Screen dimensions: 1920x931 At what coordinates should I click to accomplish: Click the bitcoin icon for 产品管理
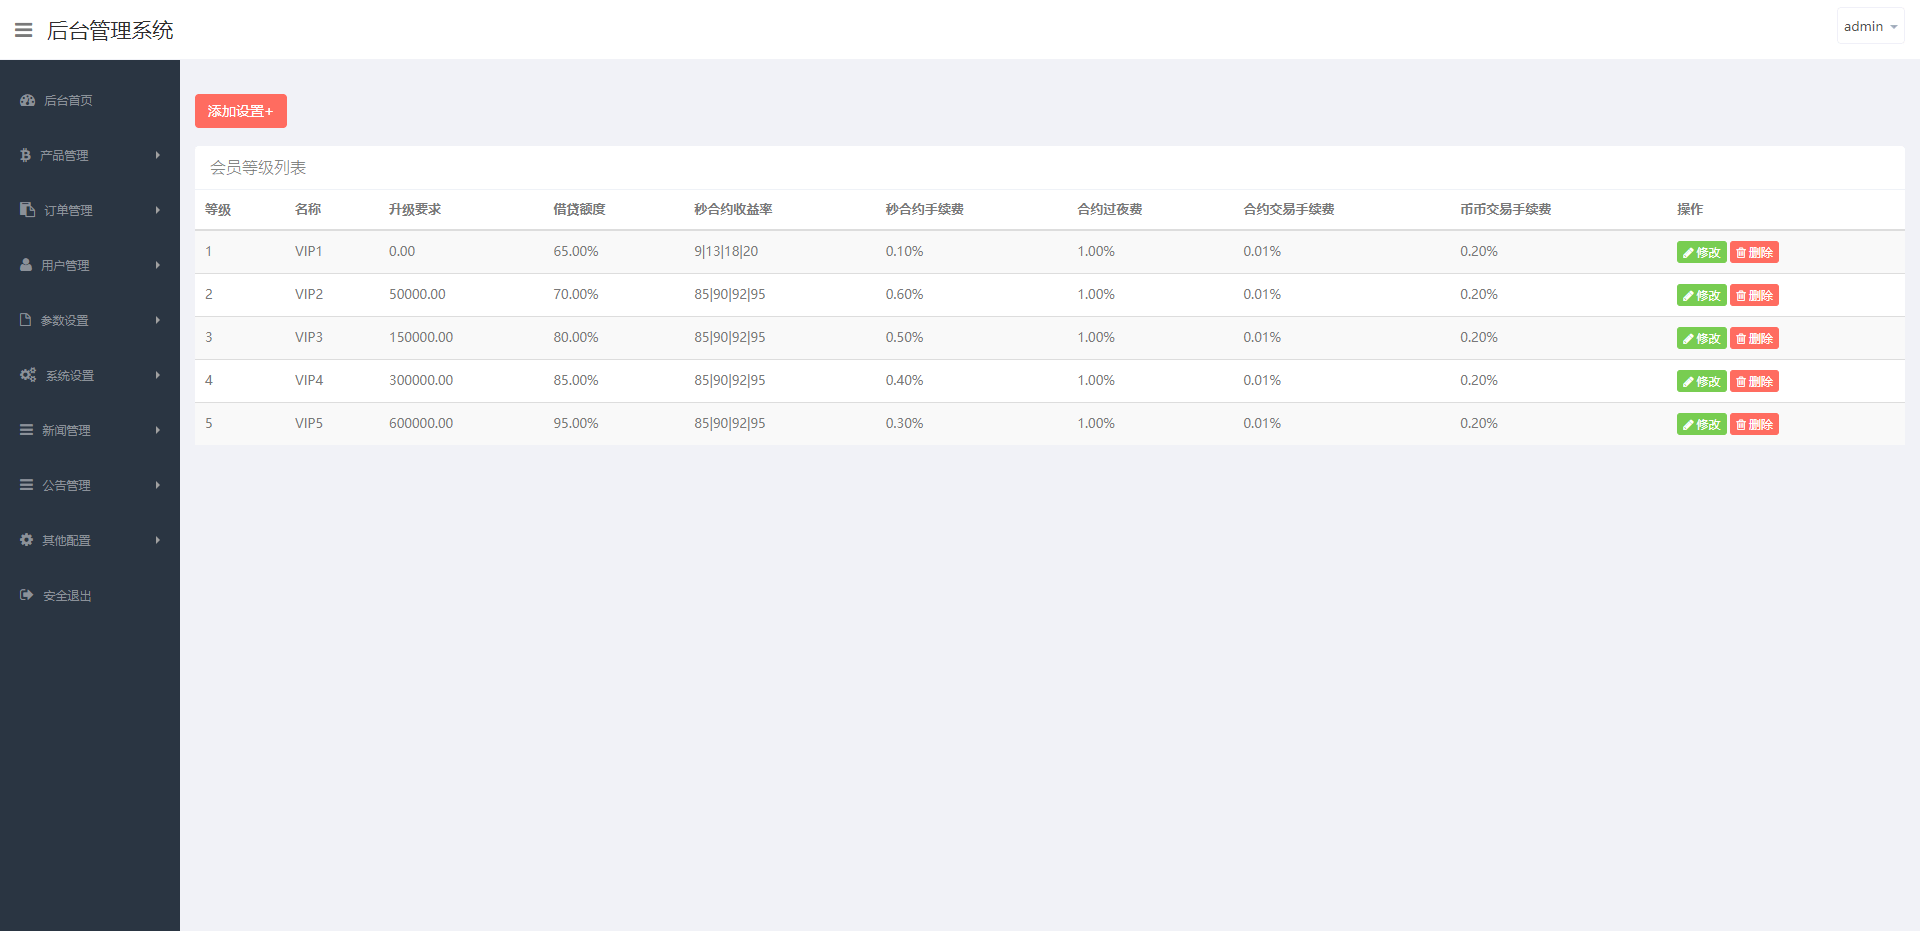[25, 155]
